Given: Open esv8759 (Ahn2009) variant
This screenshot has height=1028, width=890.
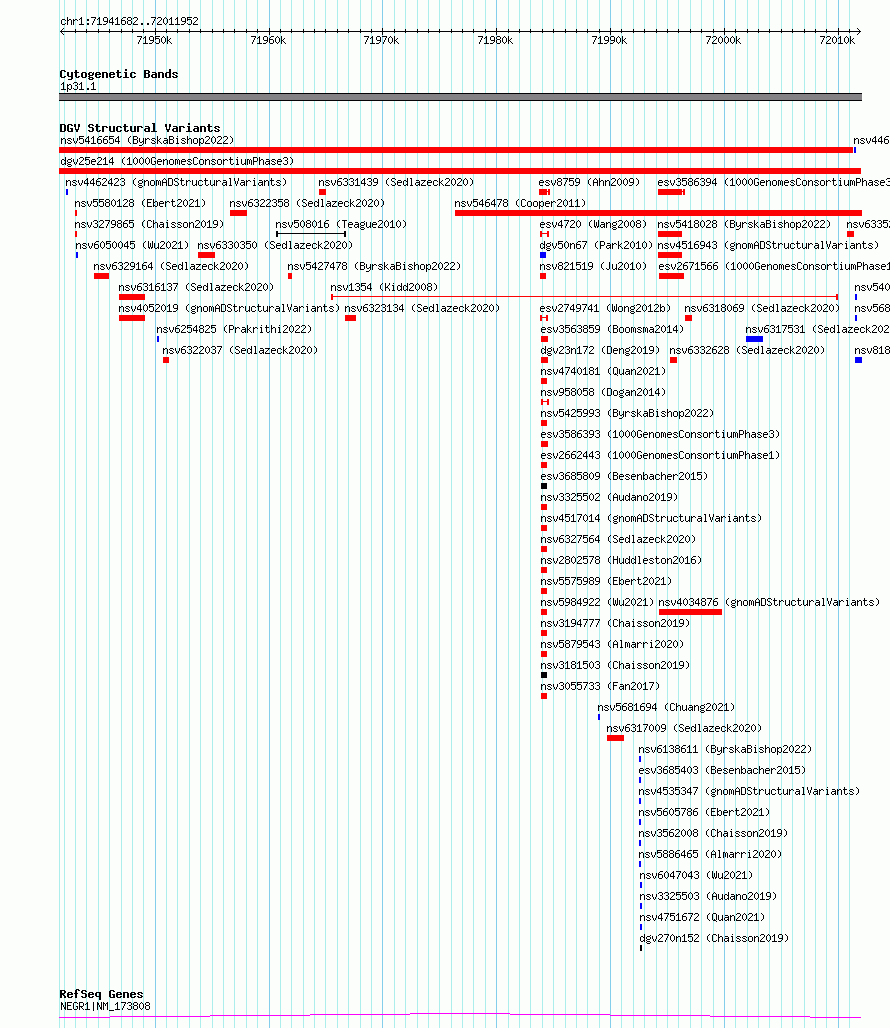Looking at the screenshot, I should (x=589, y=182).
